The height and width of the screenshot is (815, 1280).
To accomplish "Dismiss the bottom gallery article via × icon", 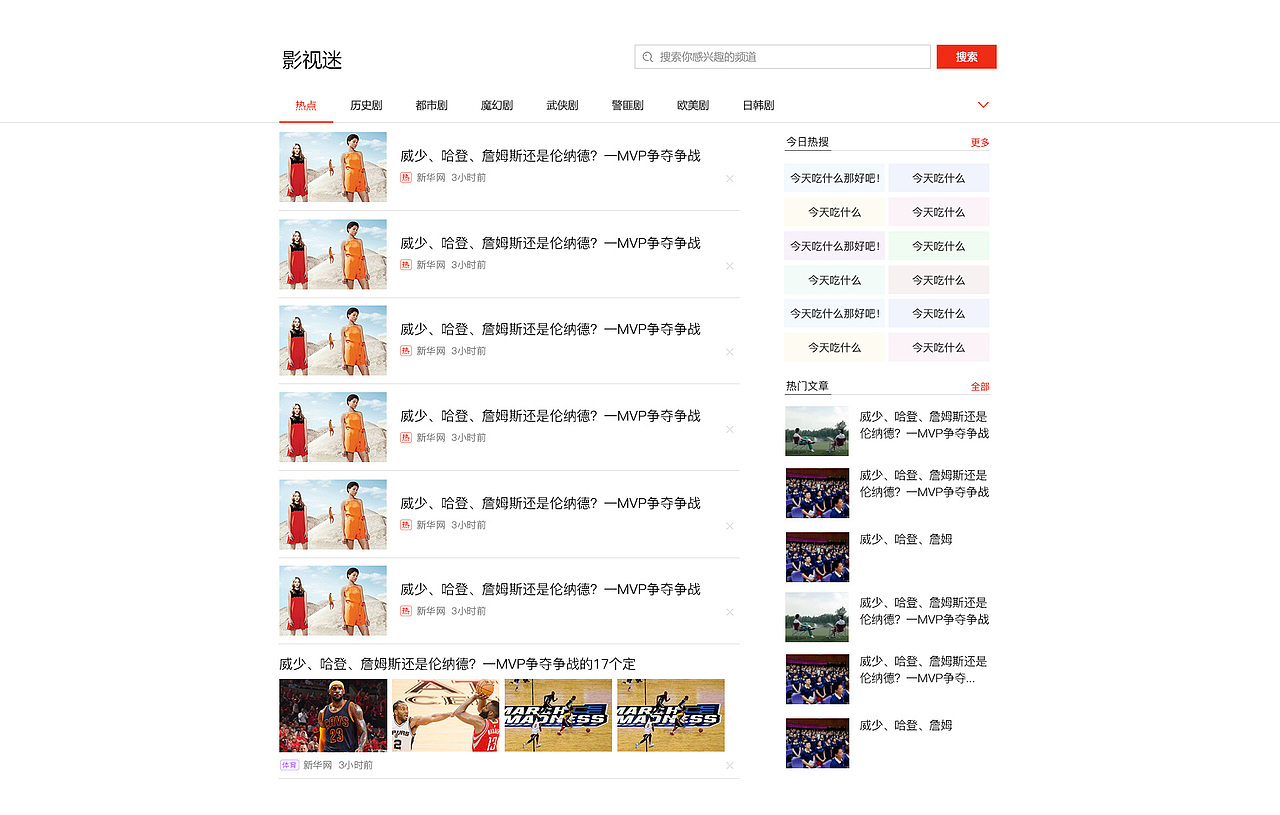I will click(730, 764).
